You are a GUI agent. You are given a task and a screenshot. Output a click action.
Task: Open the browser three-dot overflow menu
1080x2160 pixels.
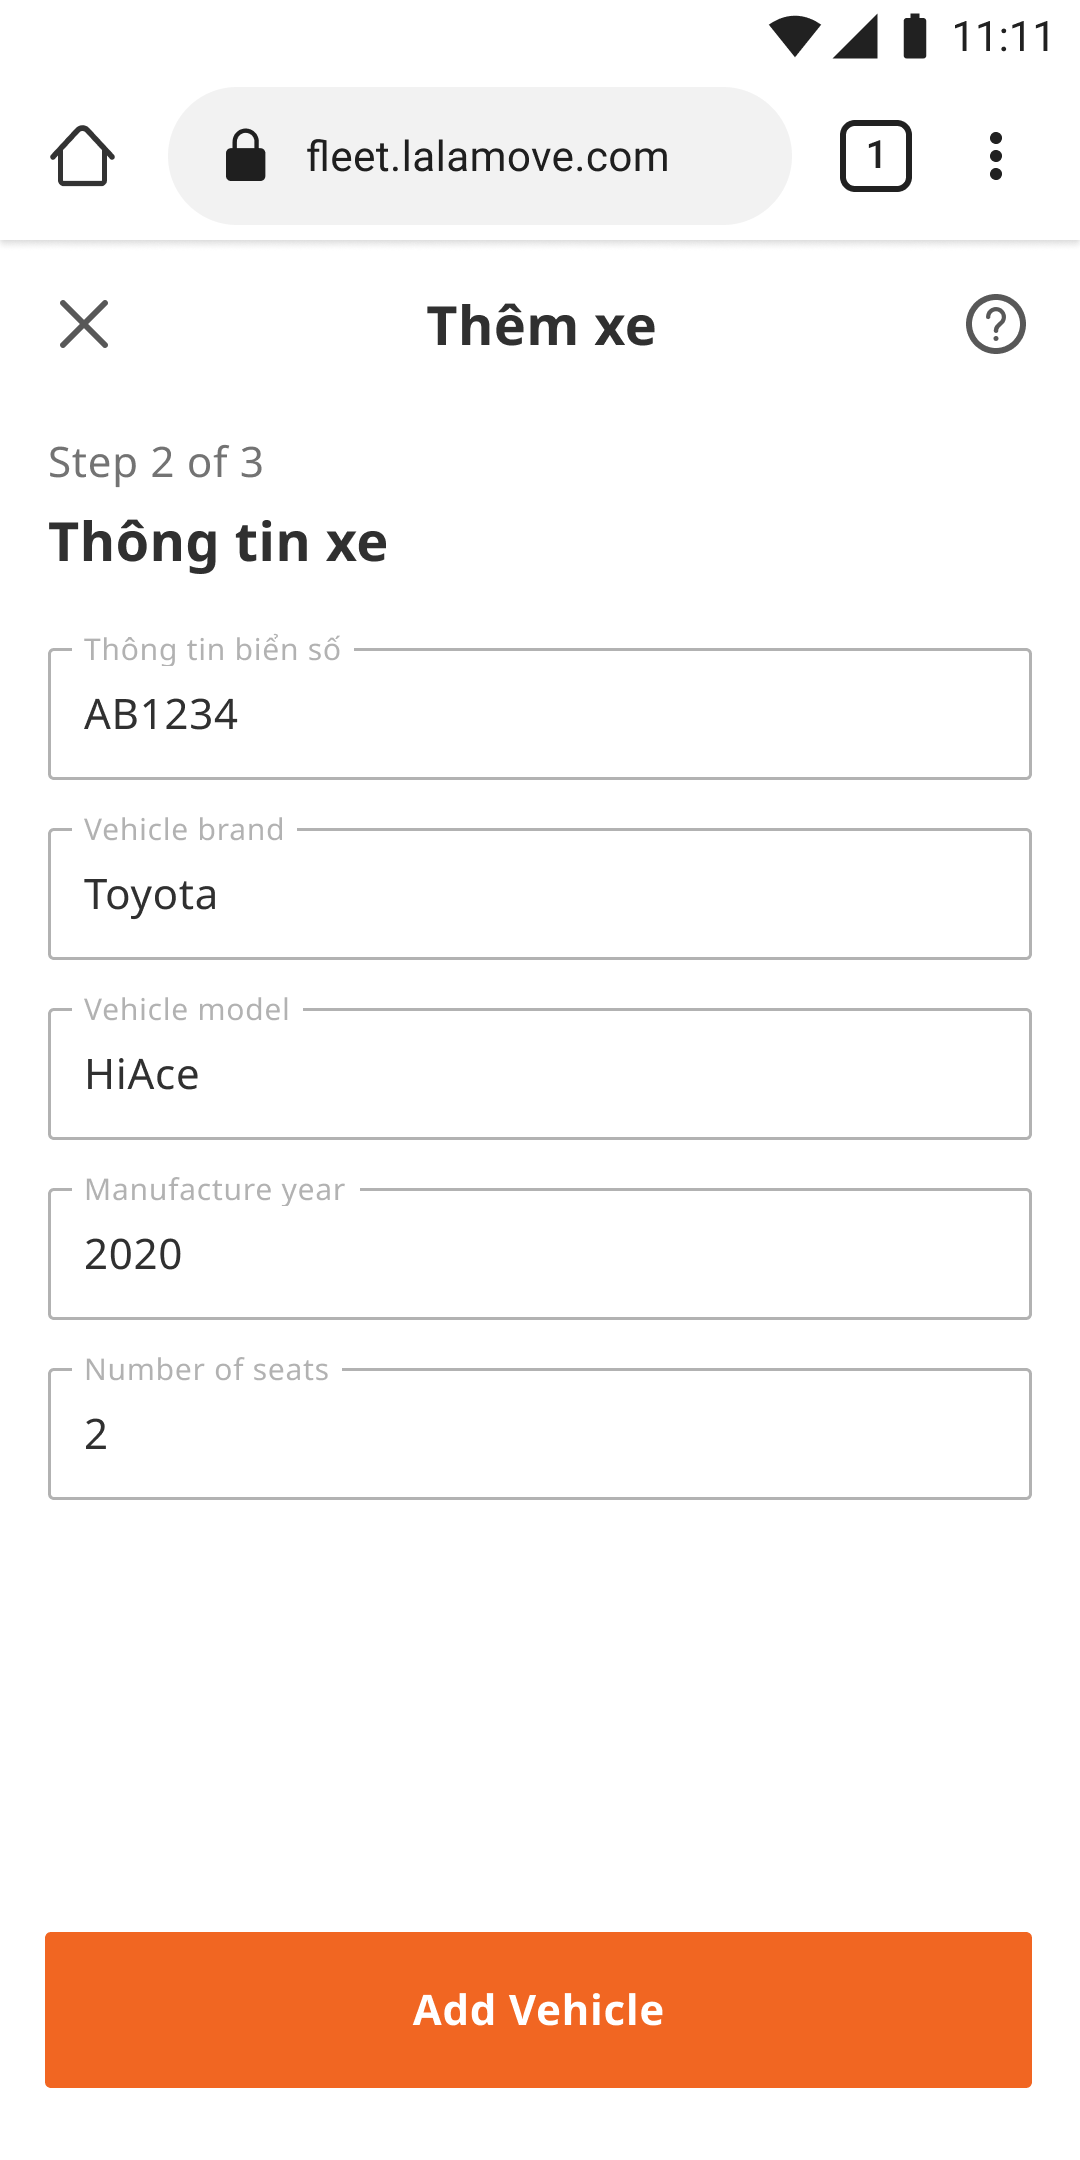pyautogui.click(x=995, y=156)
